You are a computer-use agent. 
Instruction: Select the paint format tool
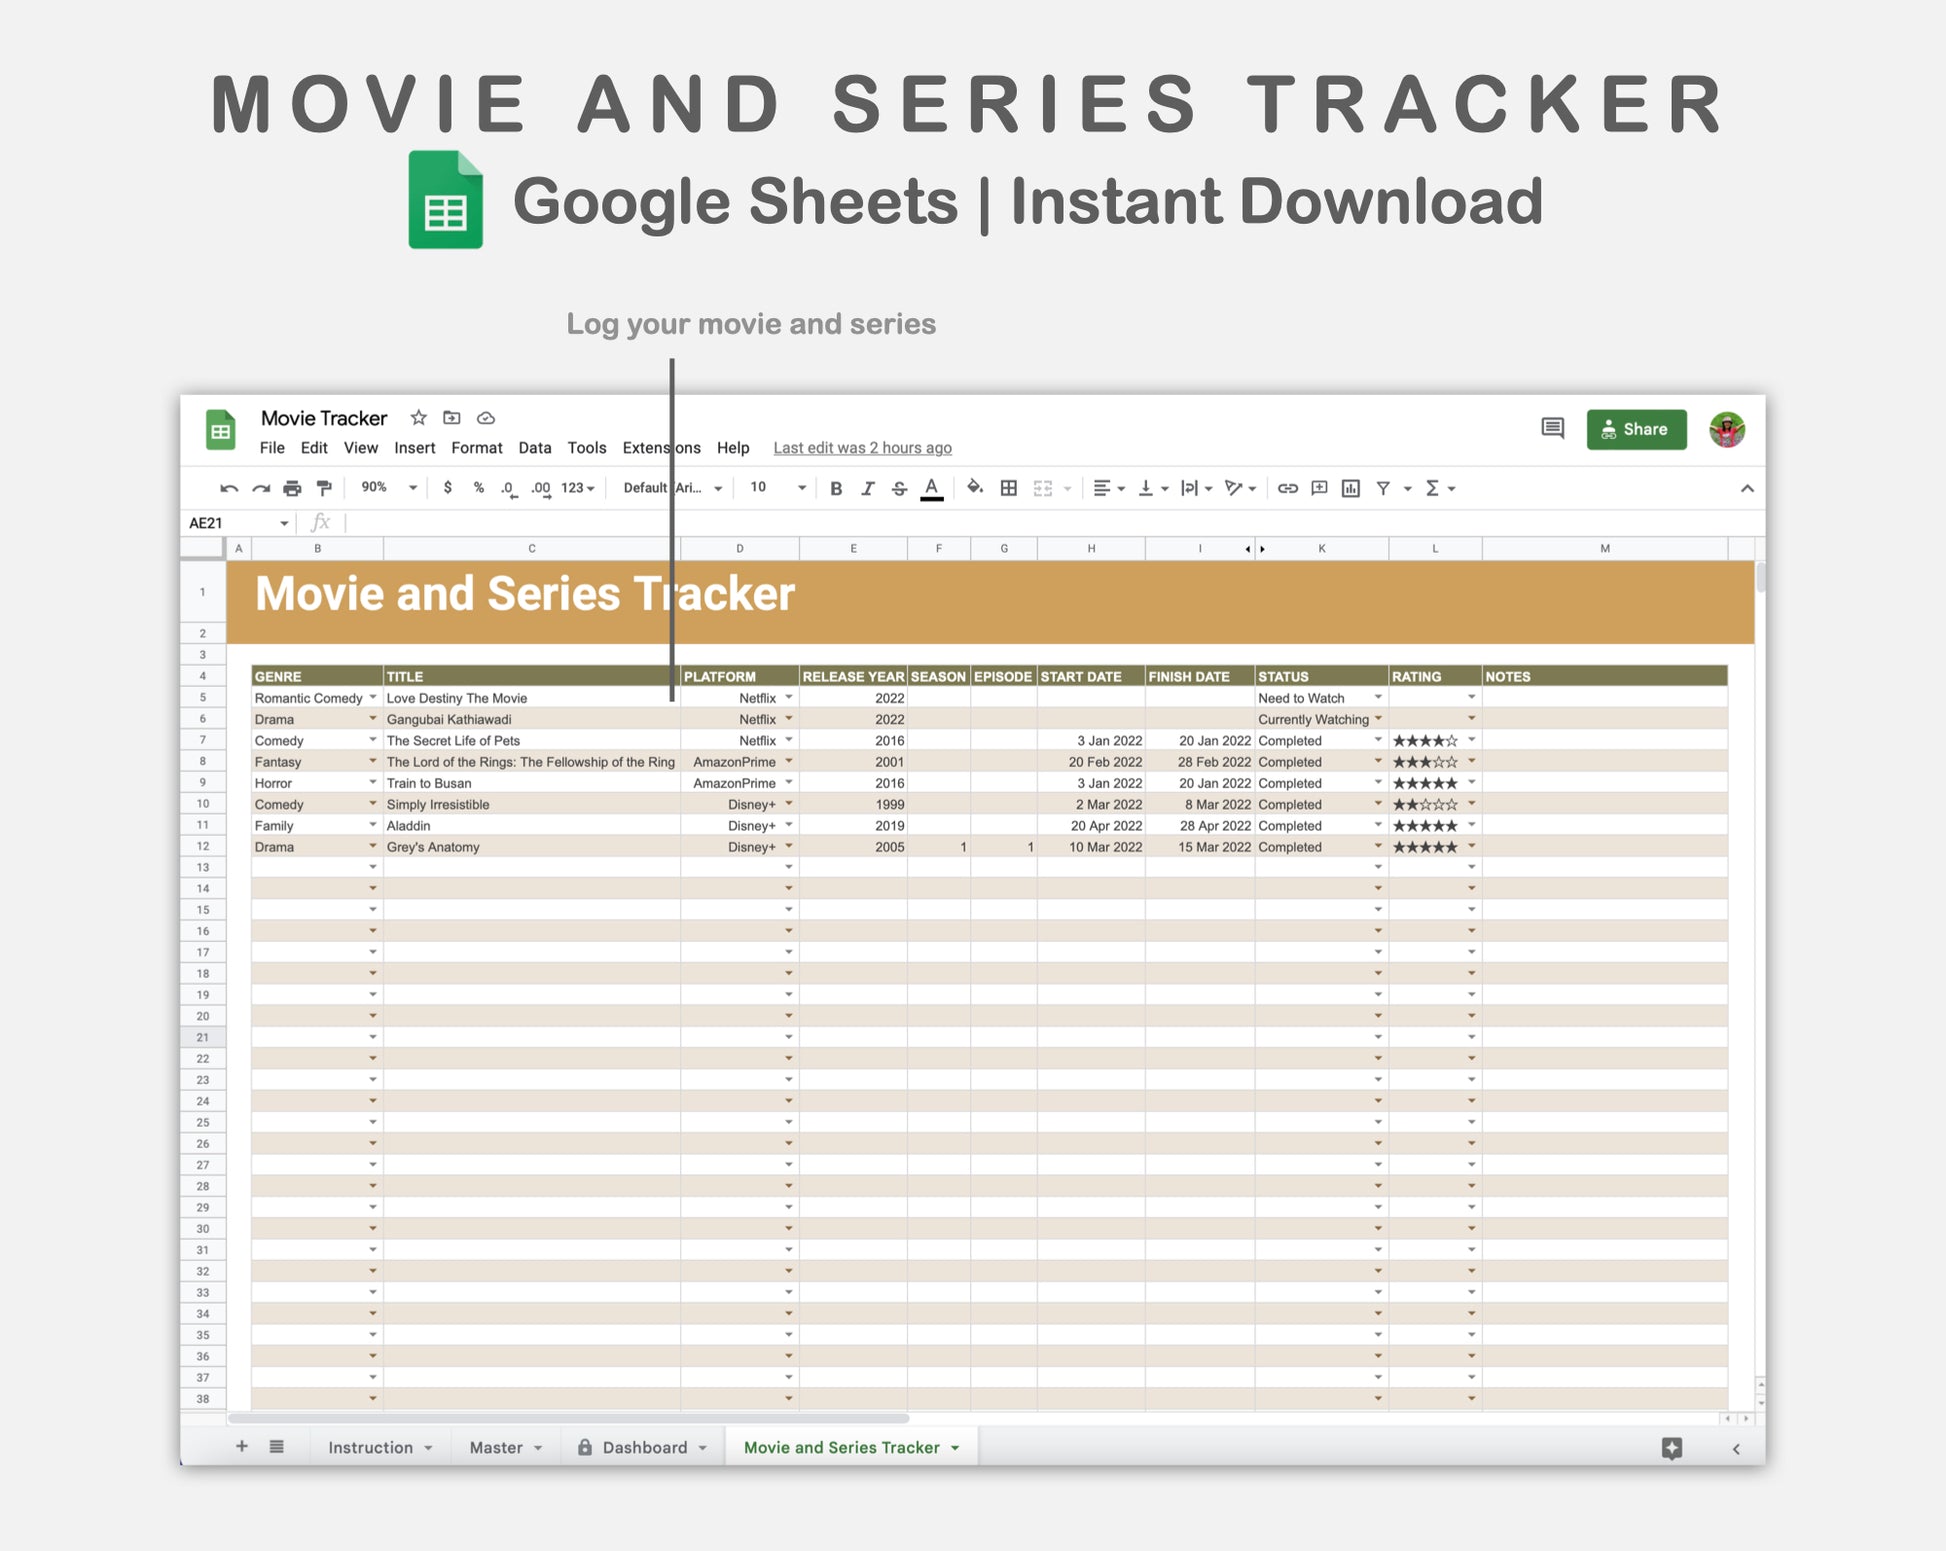point(324,488)
